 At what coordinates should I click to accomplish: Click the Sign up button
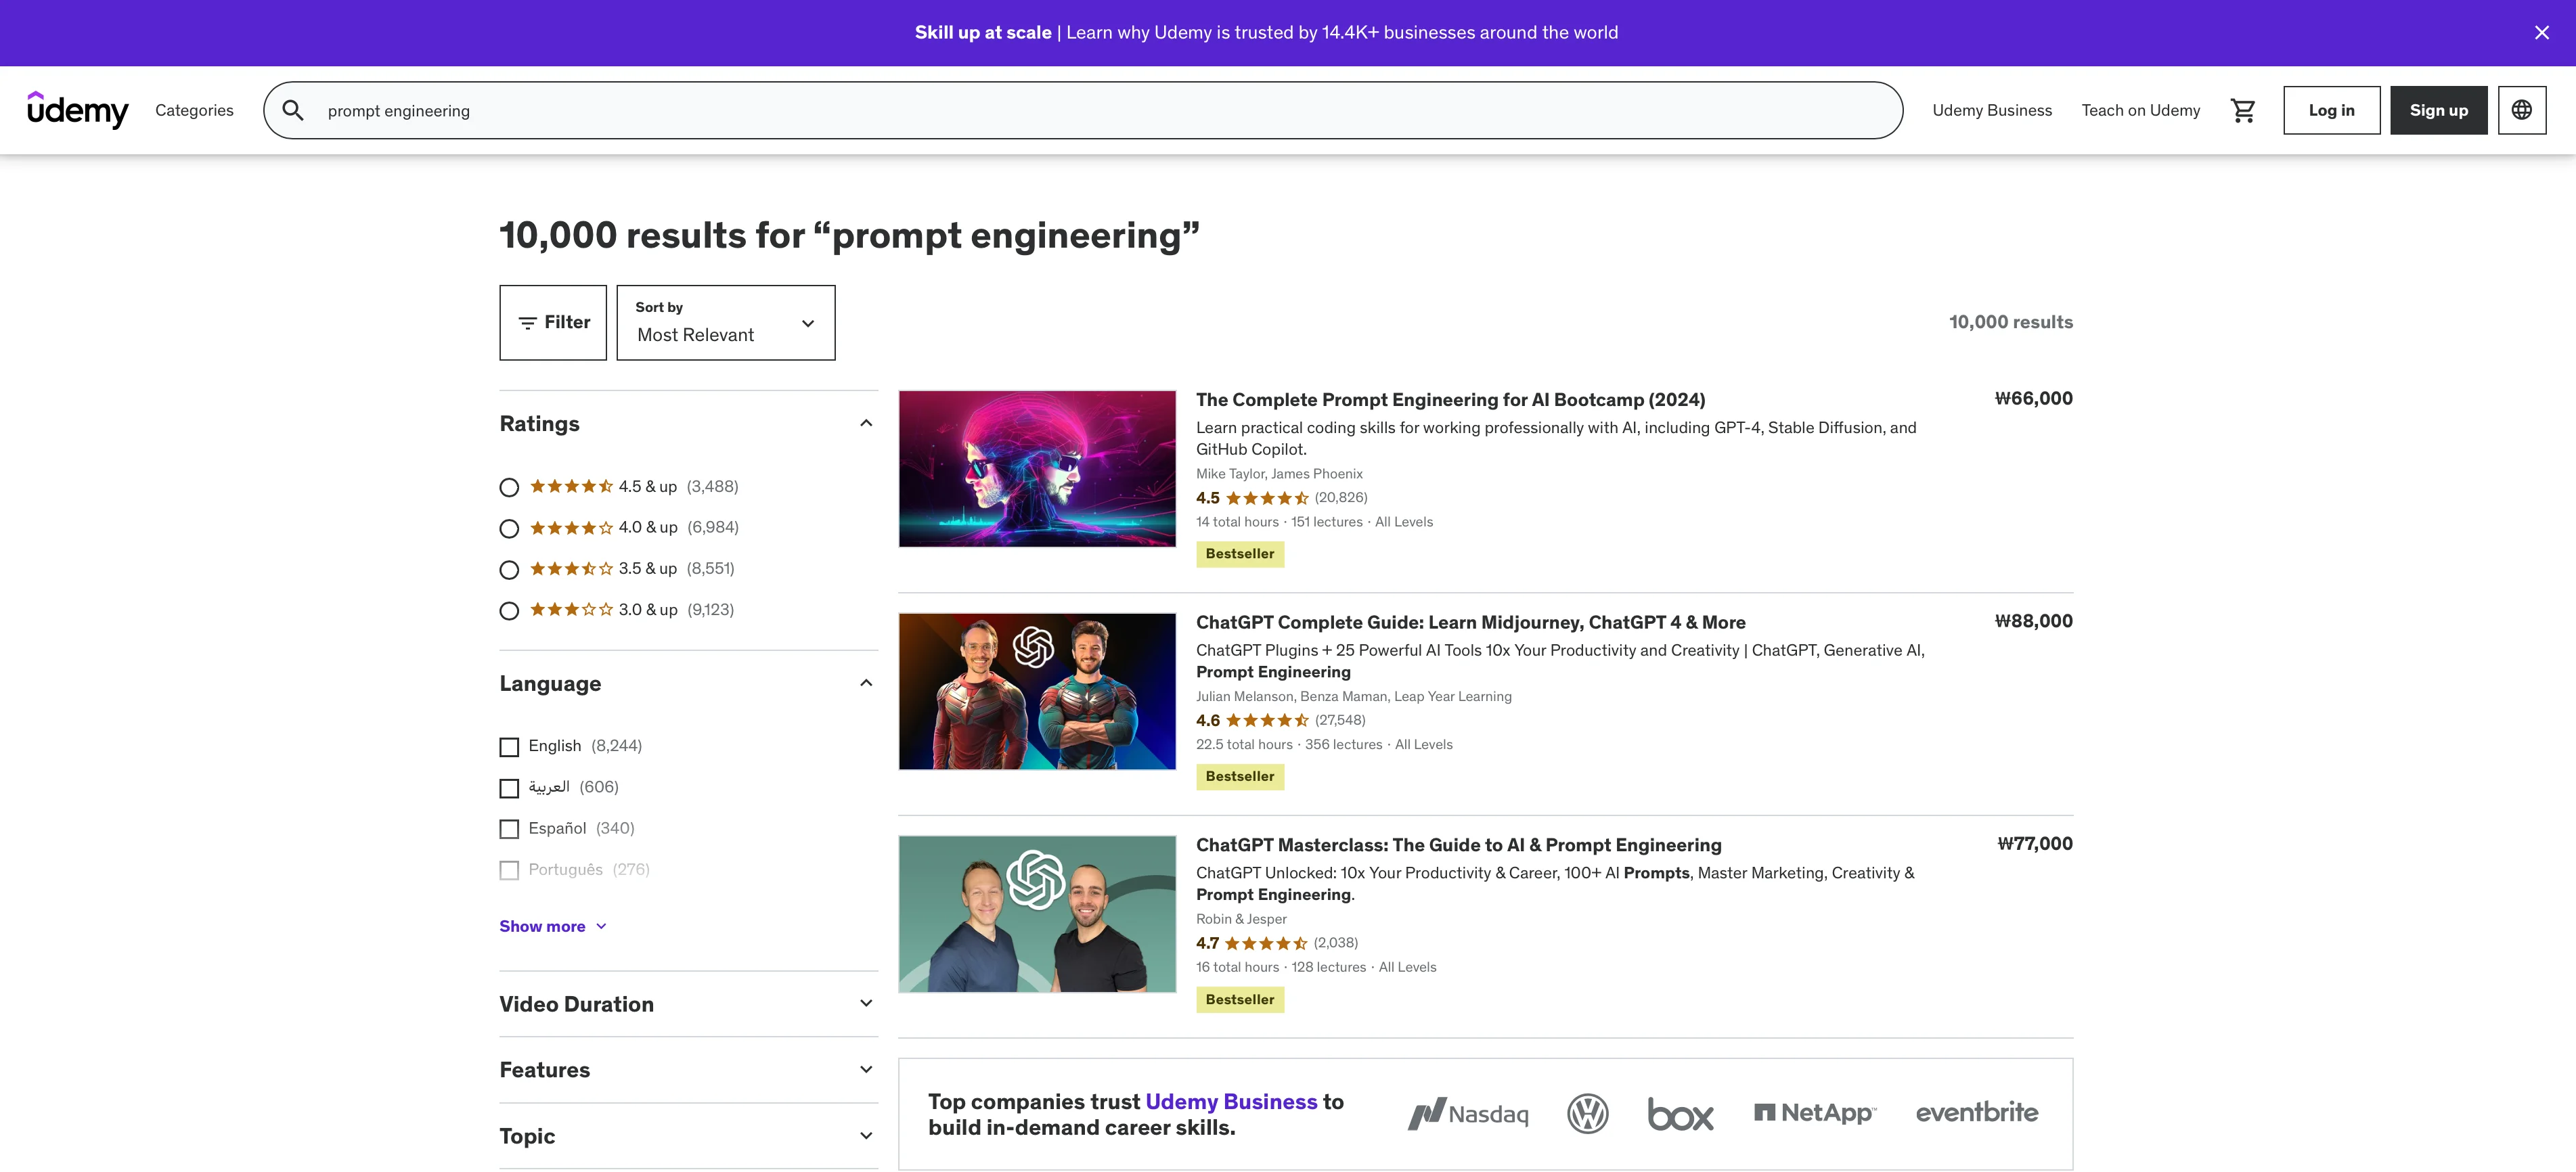click(x=2438, y=110)
